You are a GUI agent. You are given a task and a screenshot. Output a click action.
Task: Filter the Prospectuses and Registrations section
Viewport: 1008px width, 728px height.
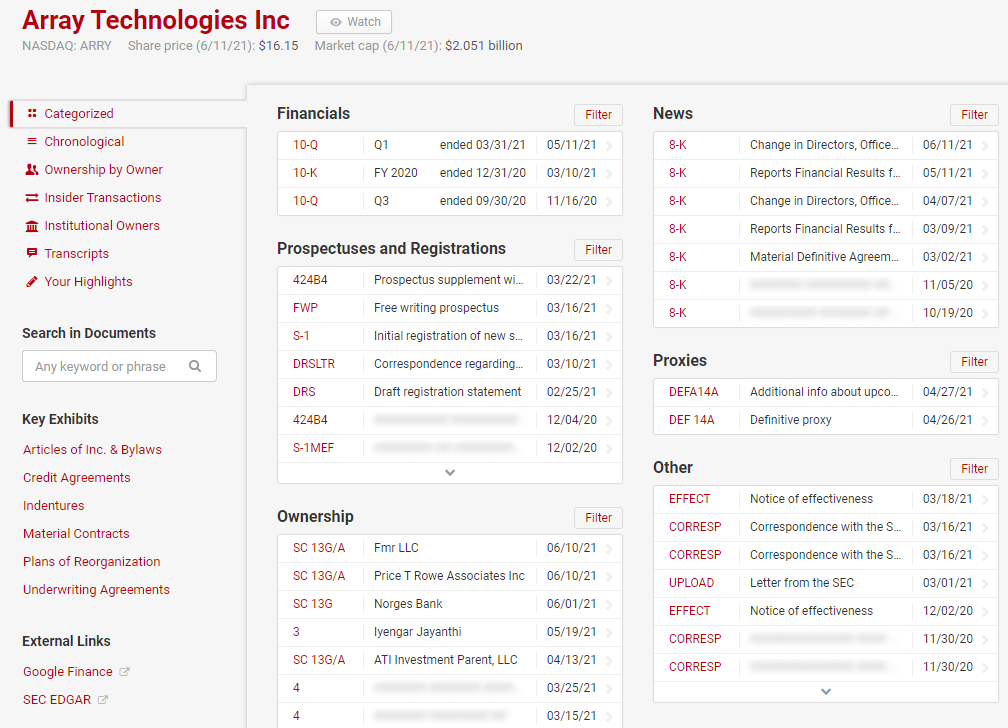[598, 250]
